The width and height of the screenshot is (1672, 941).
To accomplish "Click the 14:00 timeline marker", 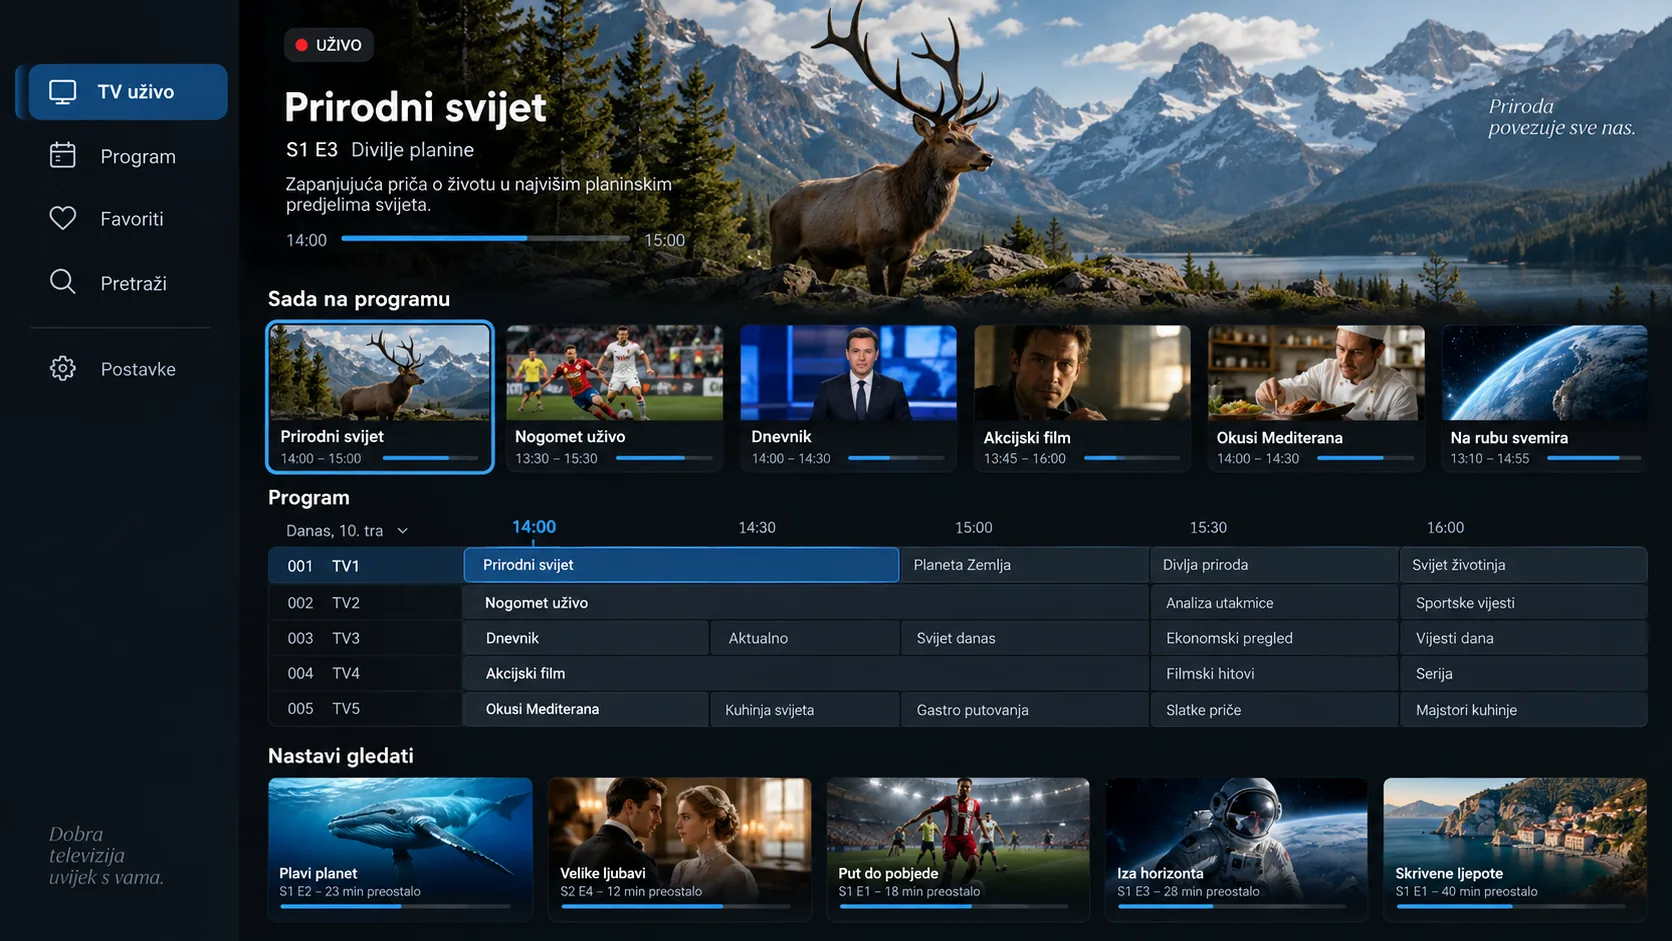I will click(534, 527).
